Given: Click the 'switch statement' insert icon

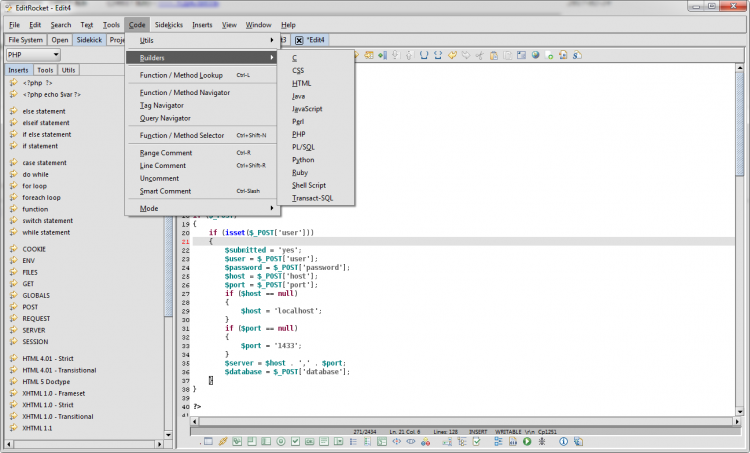Looking at the screenshot, I should [x=14, y=221].
